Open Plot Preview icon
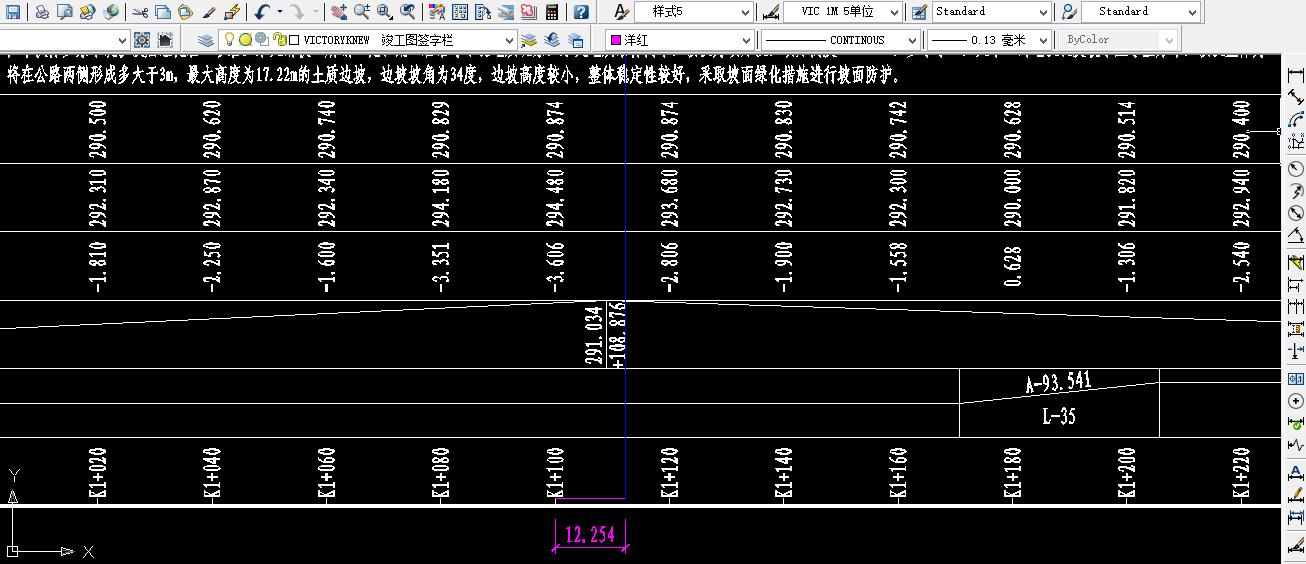1306x564 pixels. pos(65,12)
